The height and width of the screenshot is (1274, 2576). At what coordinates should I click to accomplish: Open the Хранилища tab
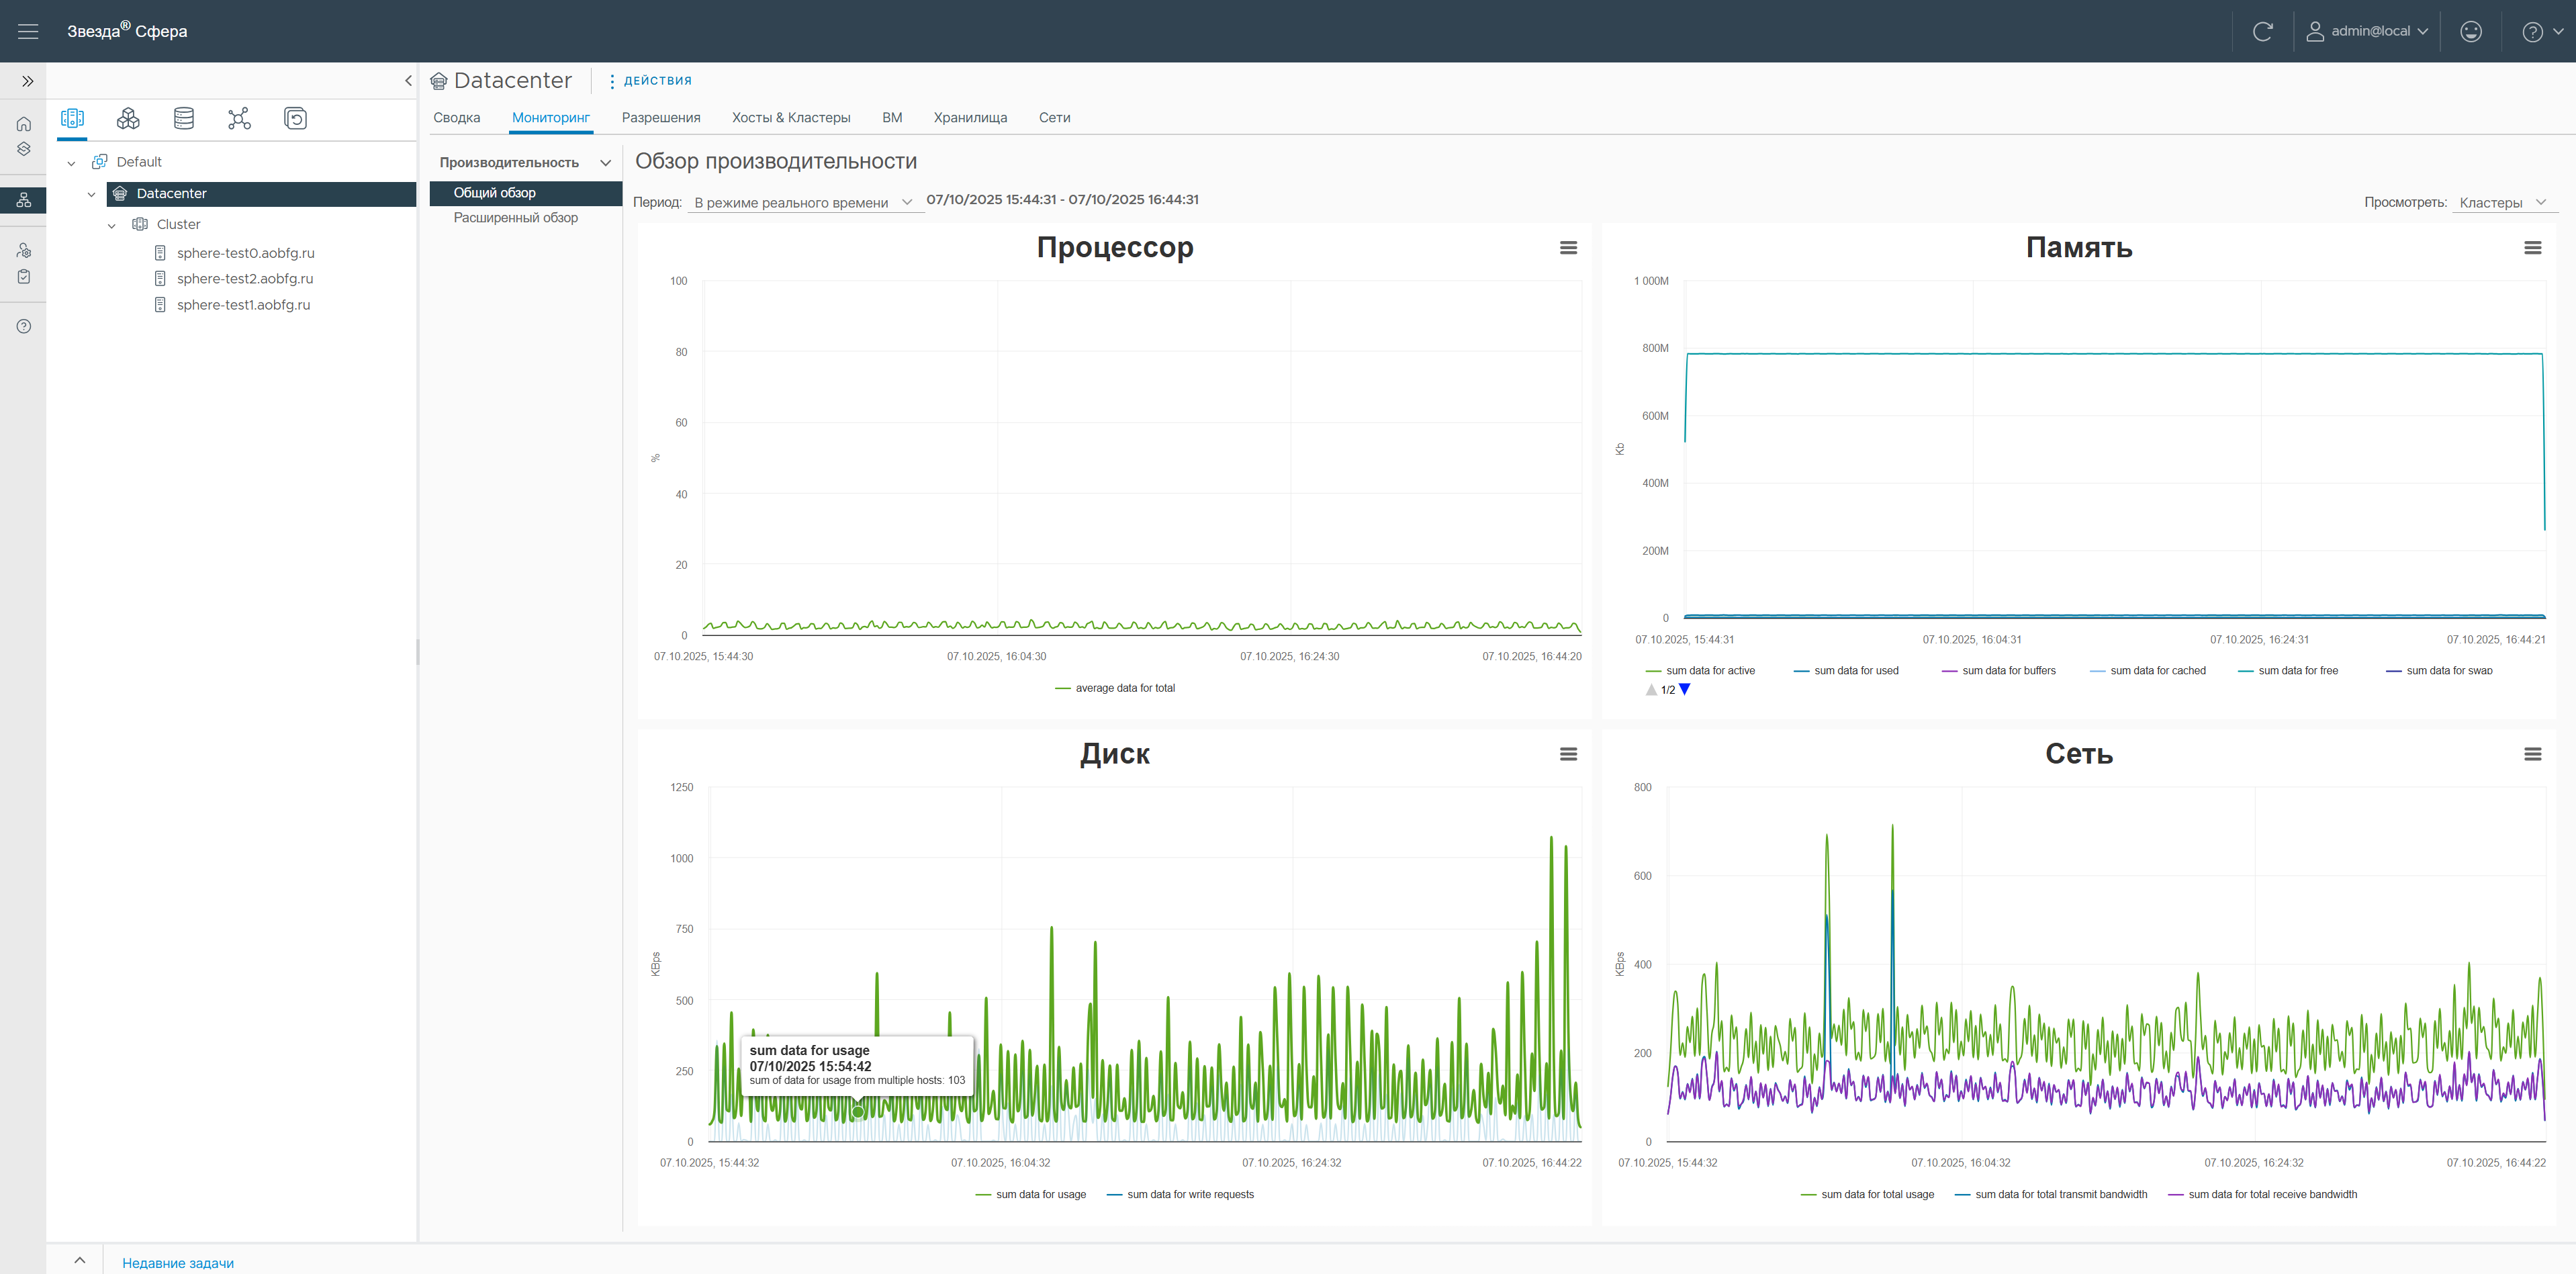tap(970, 117)
